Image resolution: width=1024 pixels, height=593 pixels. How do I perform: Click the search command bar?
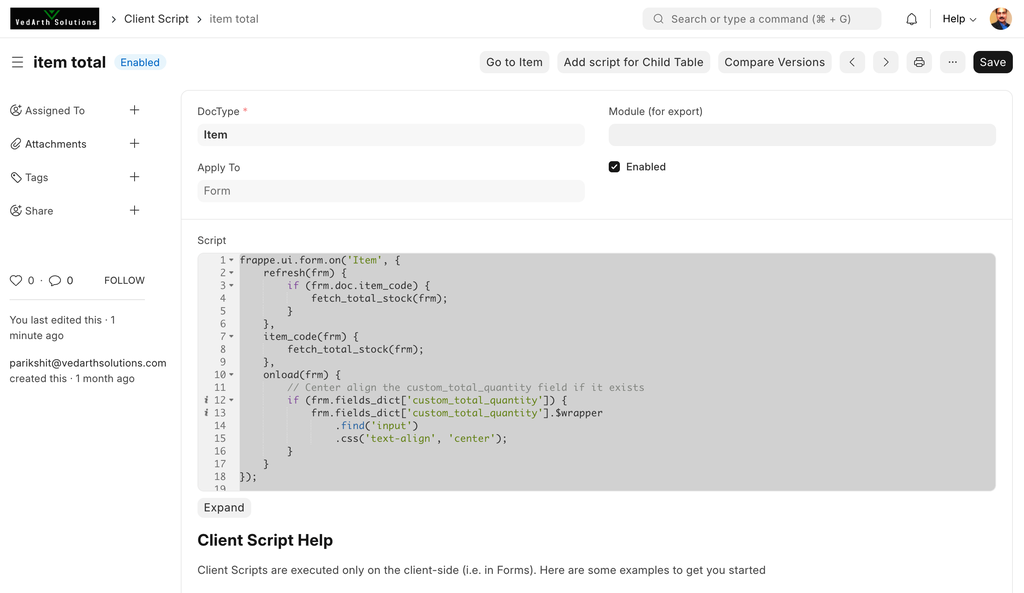762,19
